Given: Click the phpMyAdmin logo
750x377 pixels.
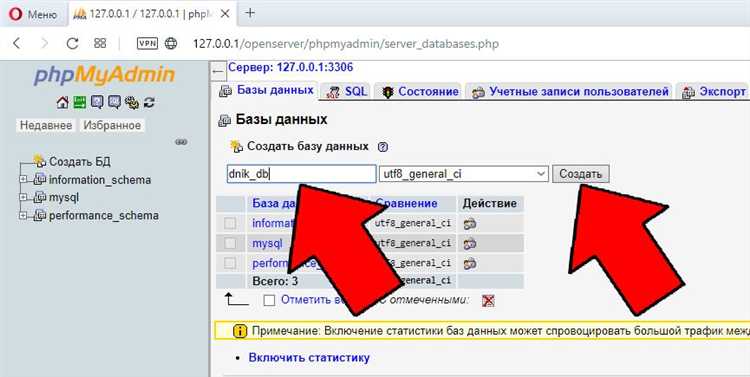Looking at the screenshot, I should (104, 75).
